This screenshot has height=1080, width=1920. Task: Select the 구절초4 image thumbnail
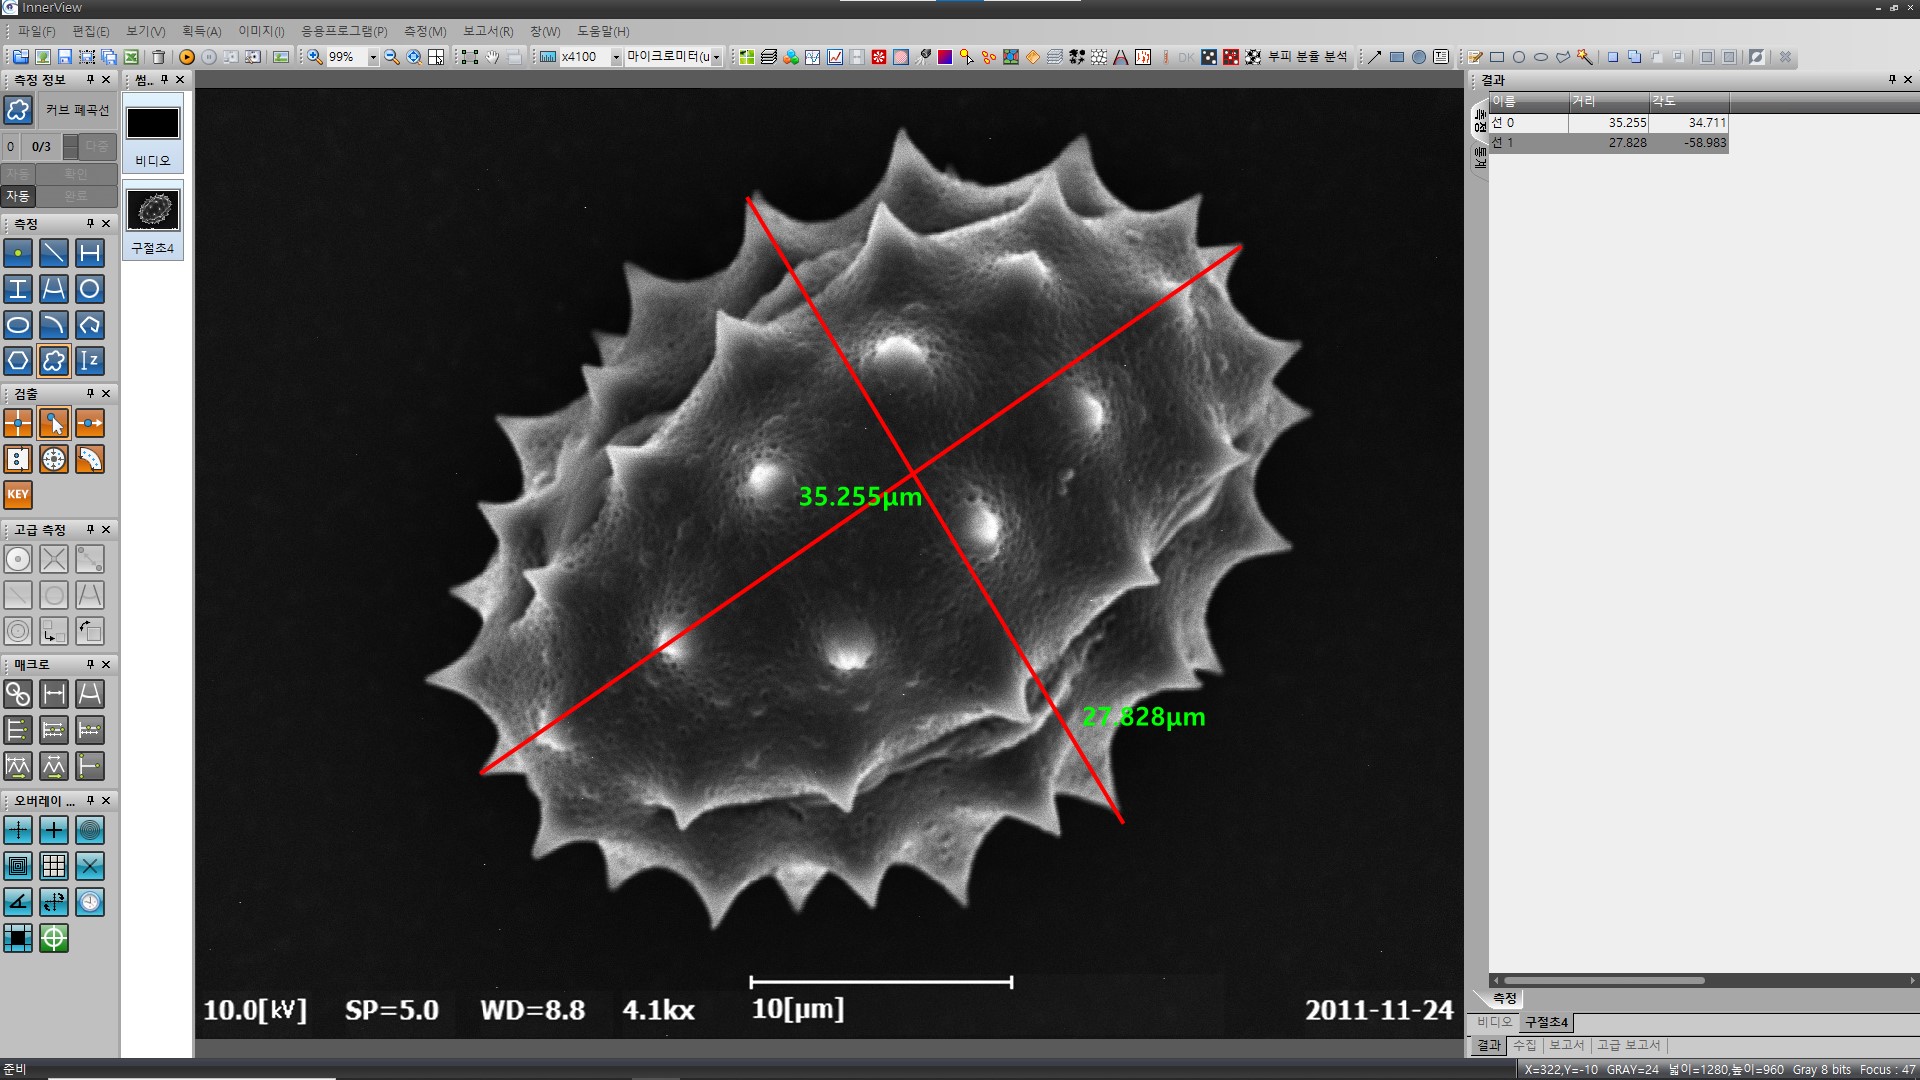click(153, 211)
